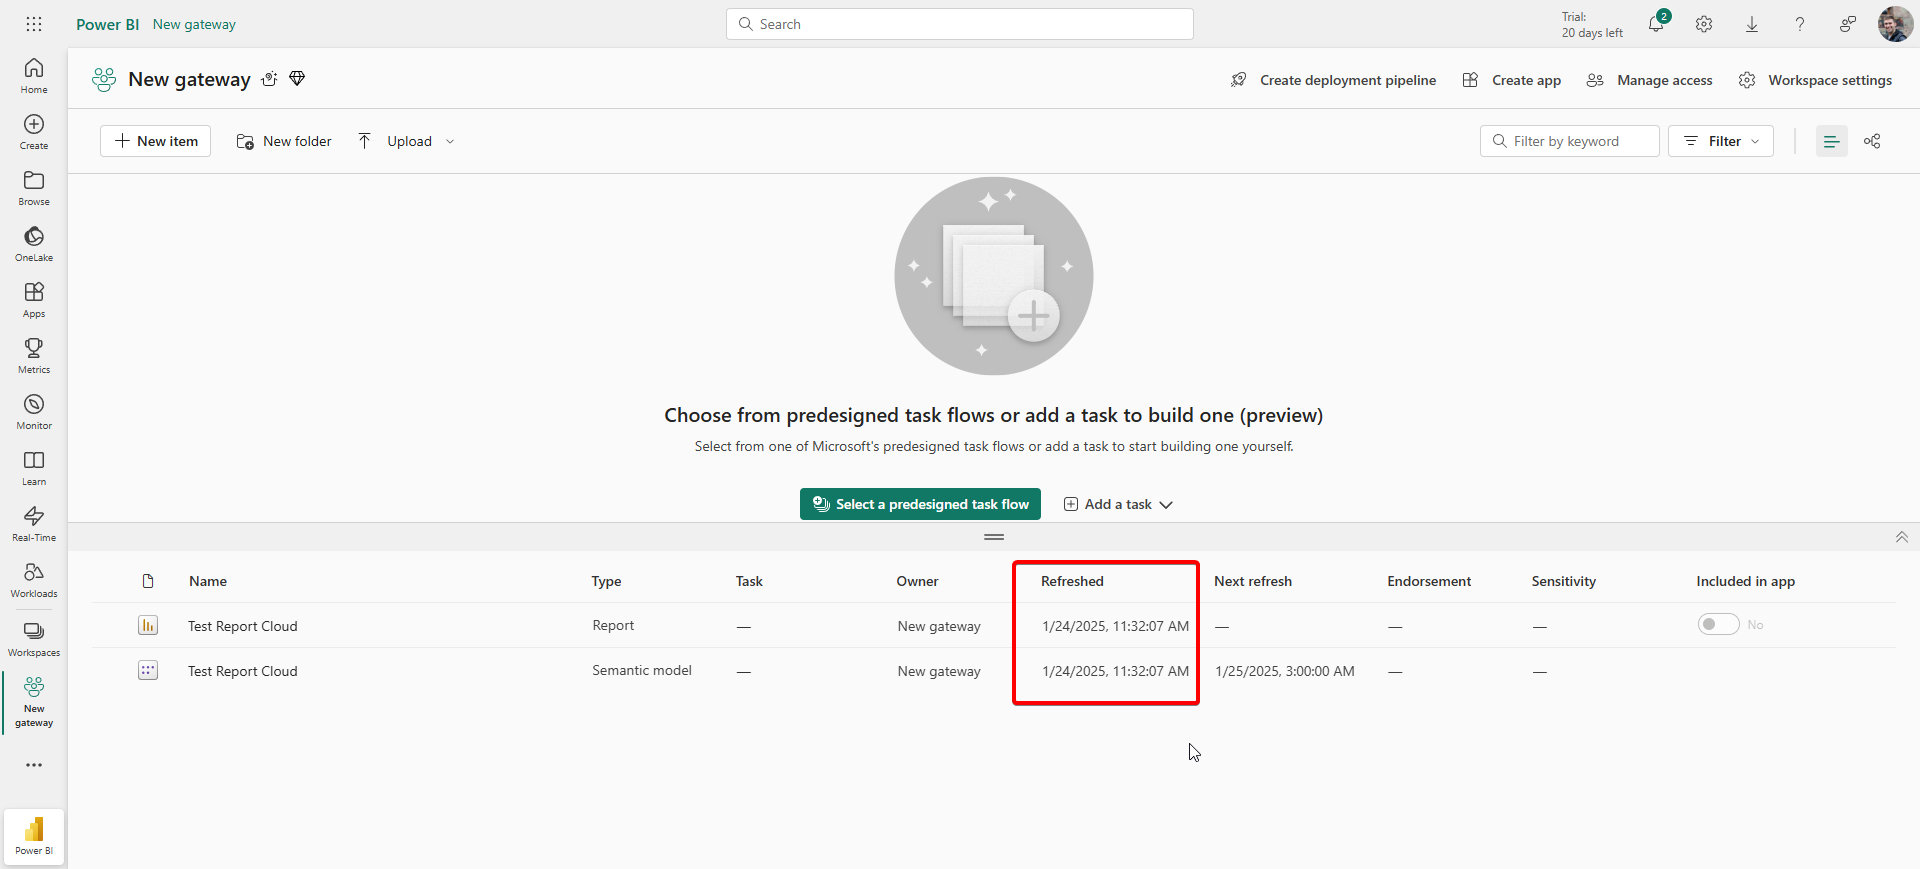
Task: Open the app launcher grid
Action: (x=34, y=24)
